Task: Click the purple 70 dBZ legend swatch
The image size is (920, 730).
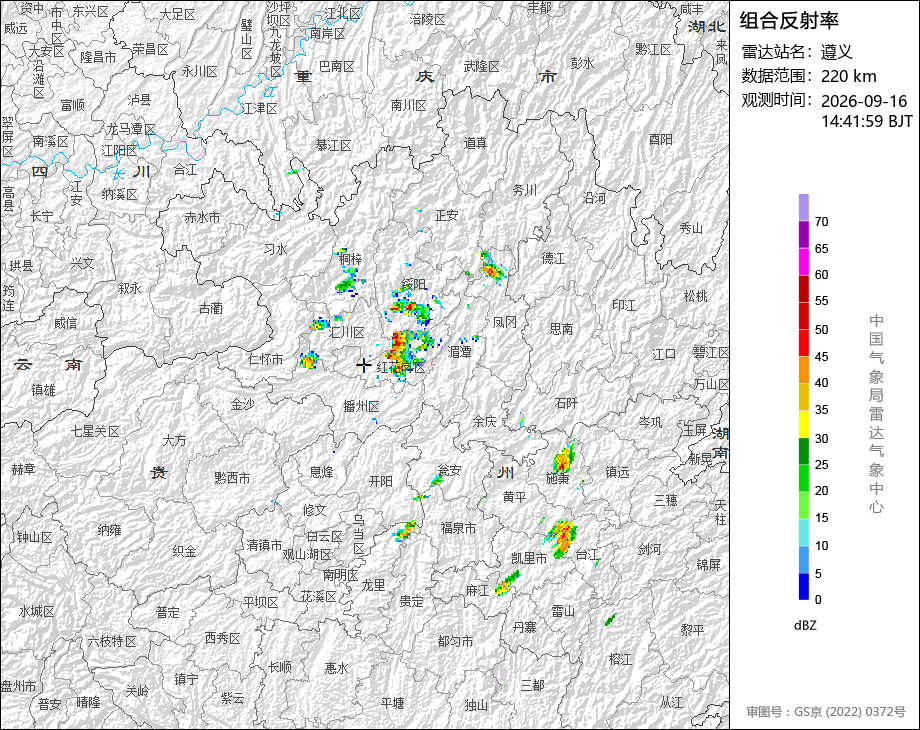Action: click(804, 207)
